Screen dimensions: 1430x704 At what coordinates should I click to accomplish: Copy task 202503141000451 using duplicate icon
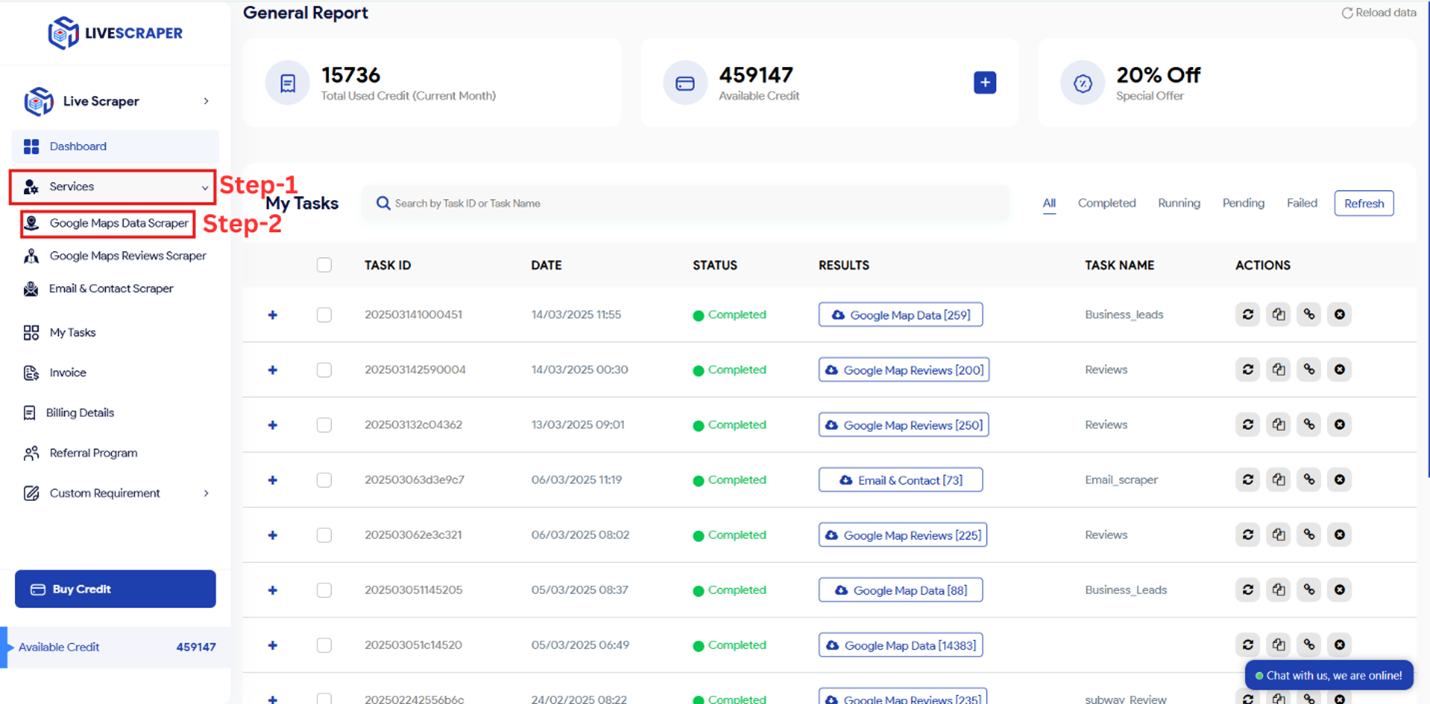[1278, 314]
